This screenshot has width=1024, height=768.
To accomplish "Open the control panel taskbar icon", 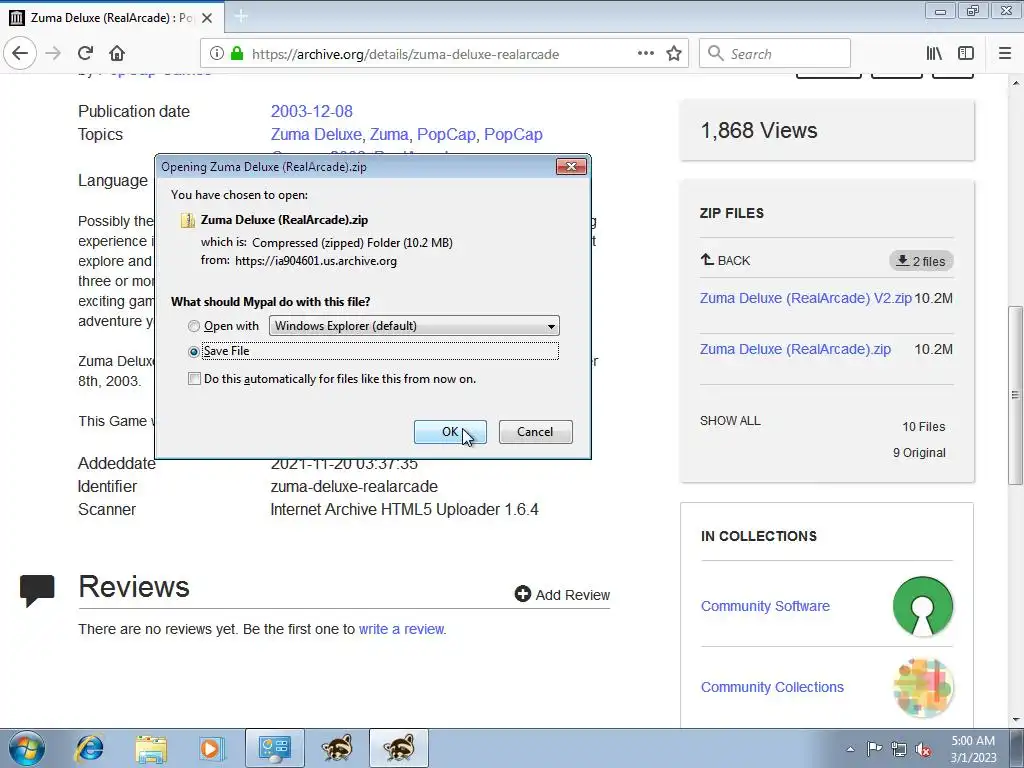I will 274,748.
